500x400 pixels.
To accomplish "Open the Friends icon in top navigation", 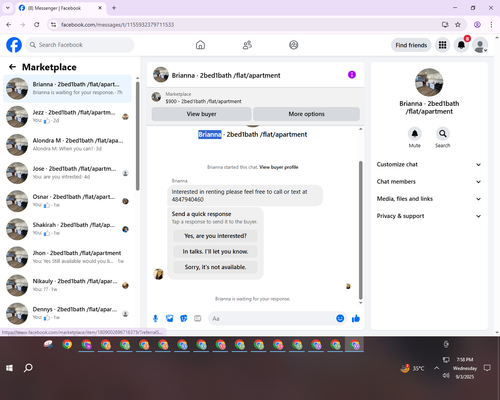I will (247, 45).
